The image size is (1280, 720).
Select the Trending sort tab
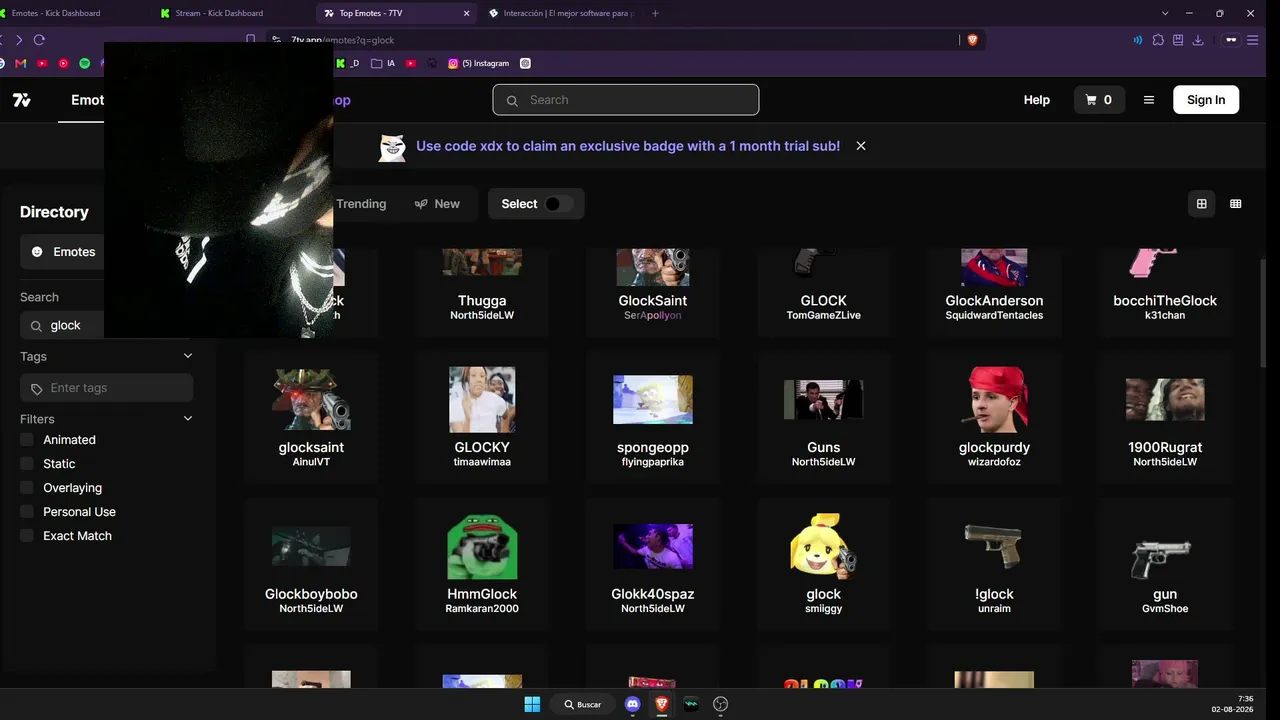[x=361, y=204]
